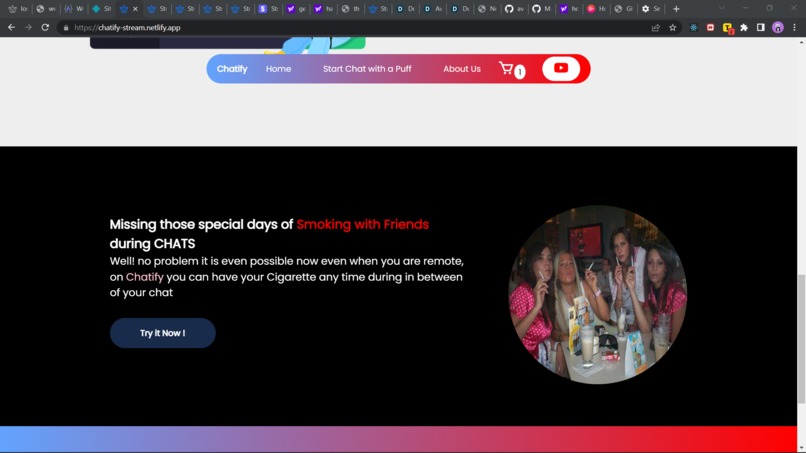This screenshot has width=806, height=453.
Task: Click the Try it Now ! button
Action: (x=162, y=333)
